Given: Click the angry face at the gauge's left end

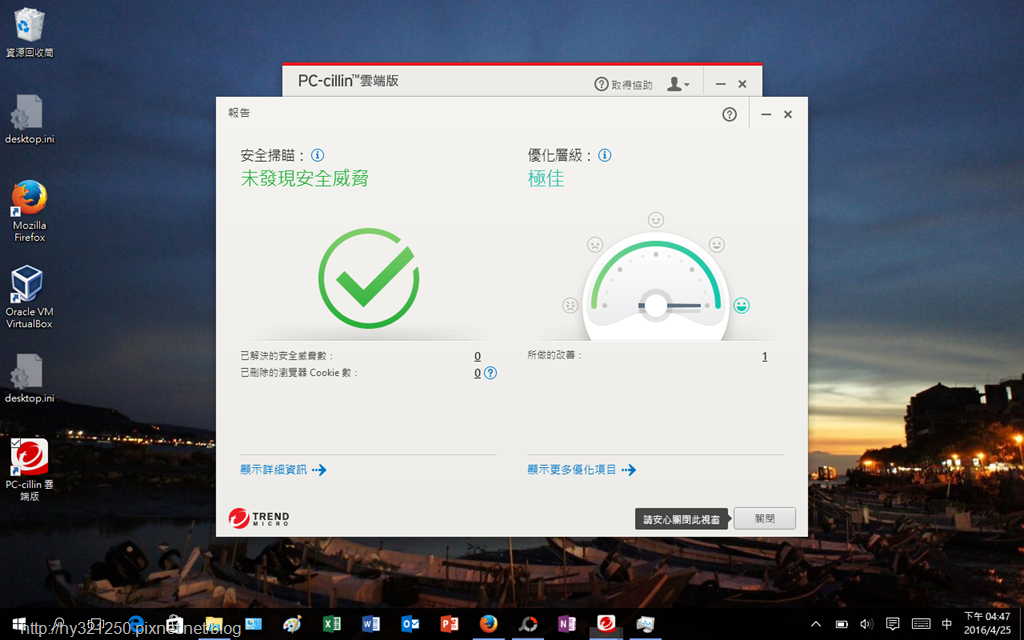Looking at the screenshot, I should 570,306.
